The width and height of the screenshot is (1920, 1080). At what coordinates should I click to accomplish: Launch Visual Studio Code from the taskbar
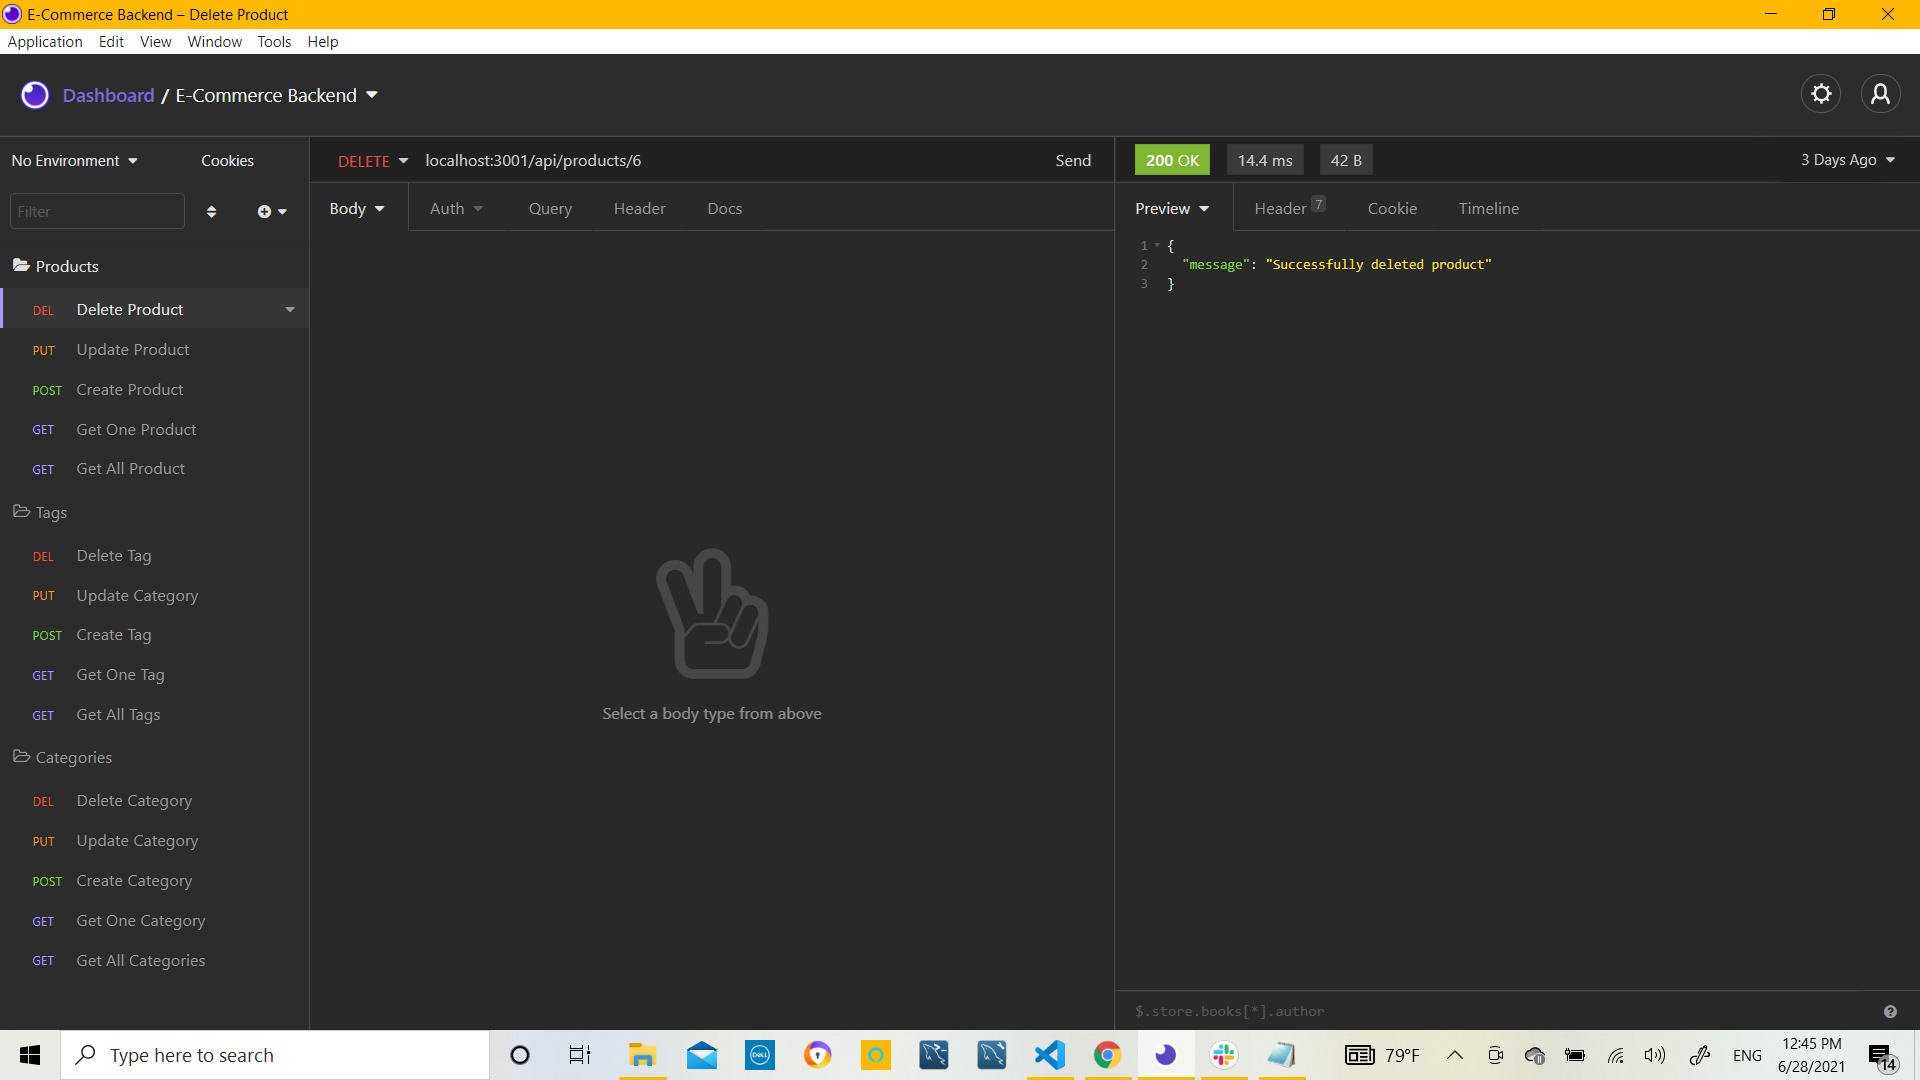1048,1054
